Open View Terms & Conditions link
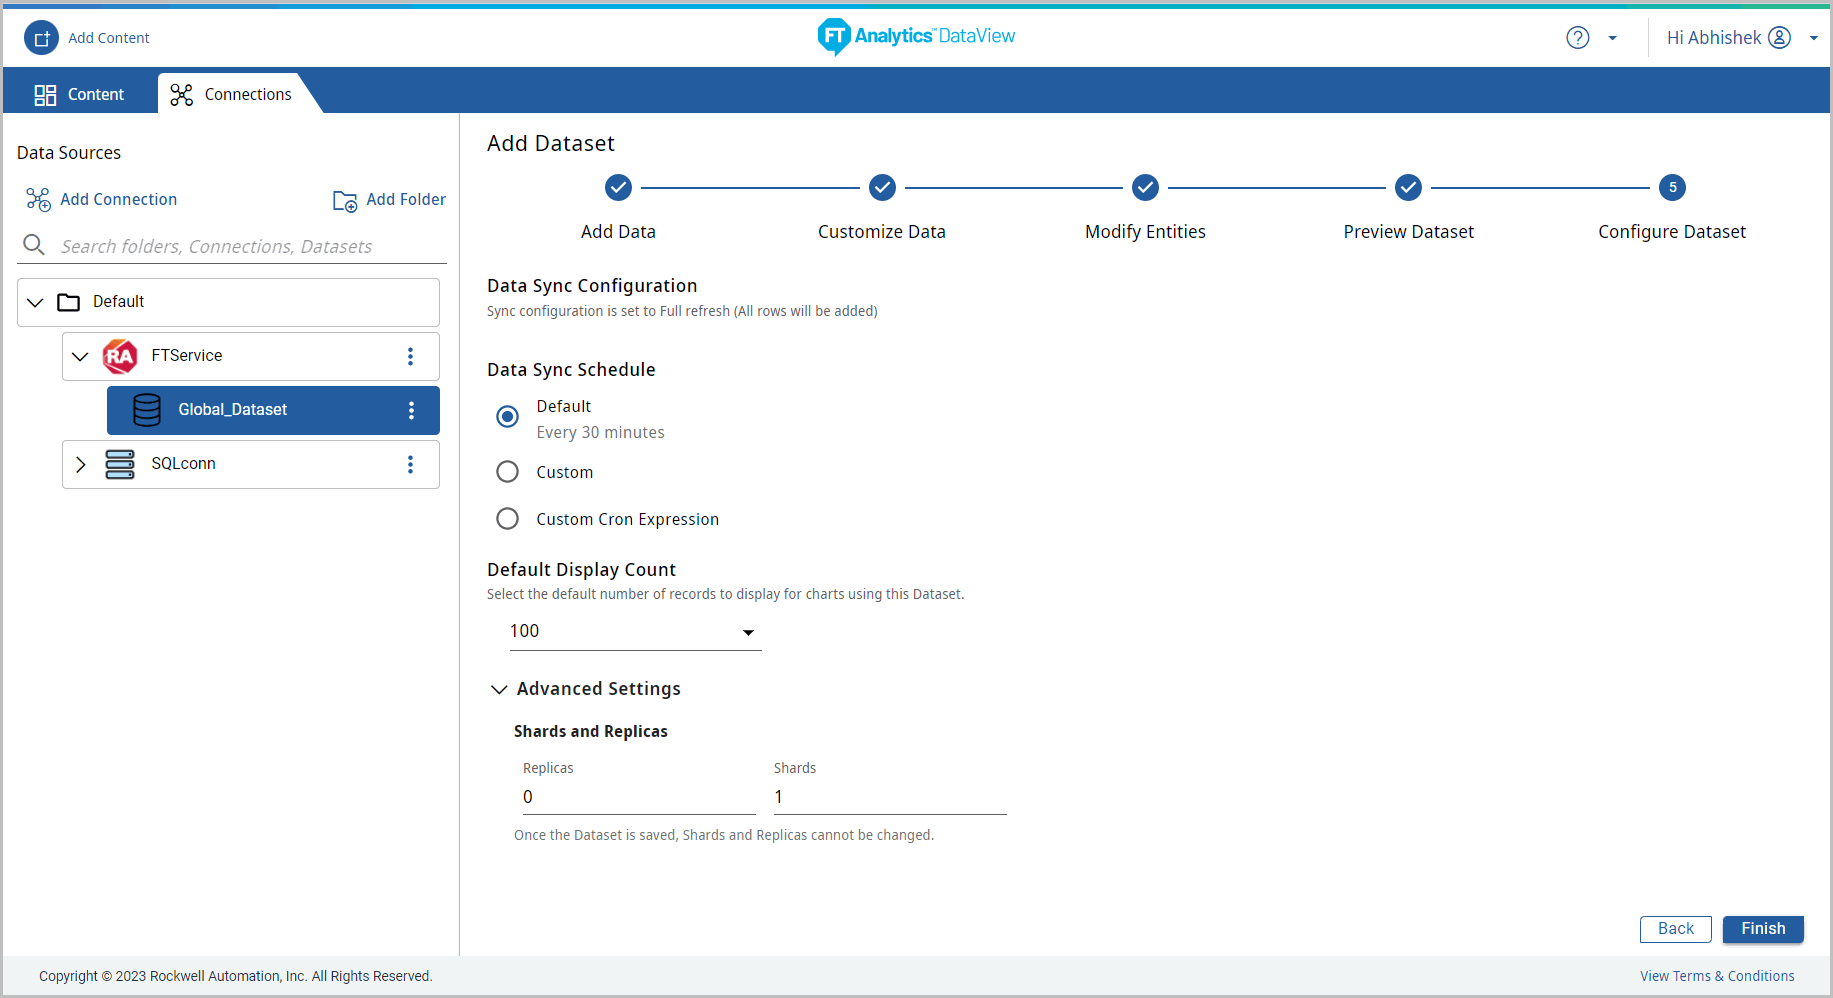The image size is (1833, 998). coord(1717,976)
